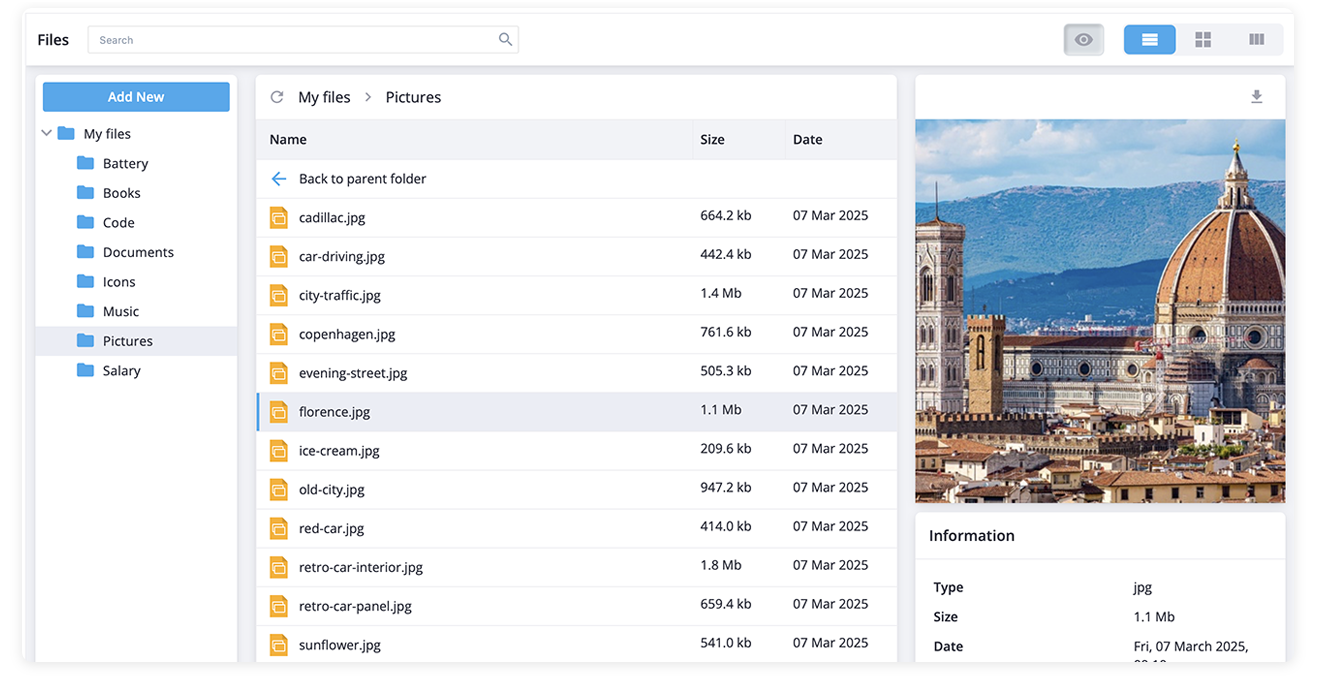
Task: Click the Add New button
Action: (x=135, y=96)
